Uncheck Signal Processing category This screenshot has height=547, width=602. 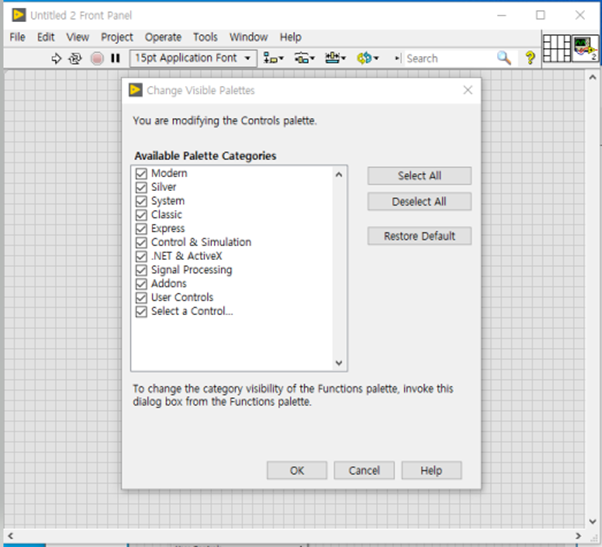tap(141, 270)
